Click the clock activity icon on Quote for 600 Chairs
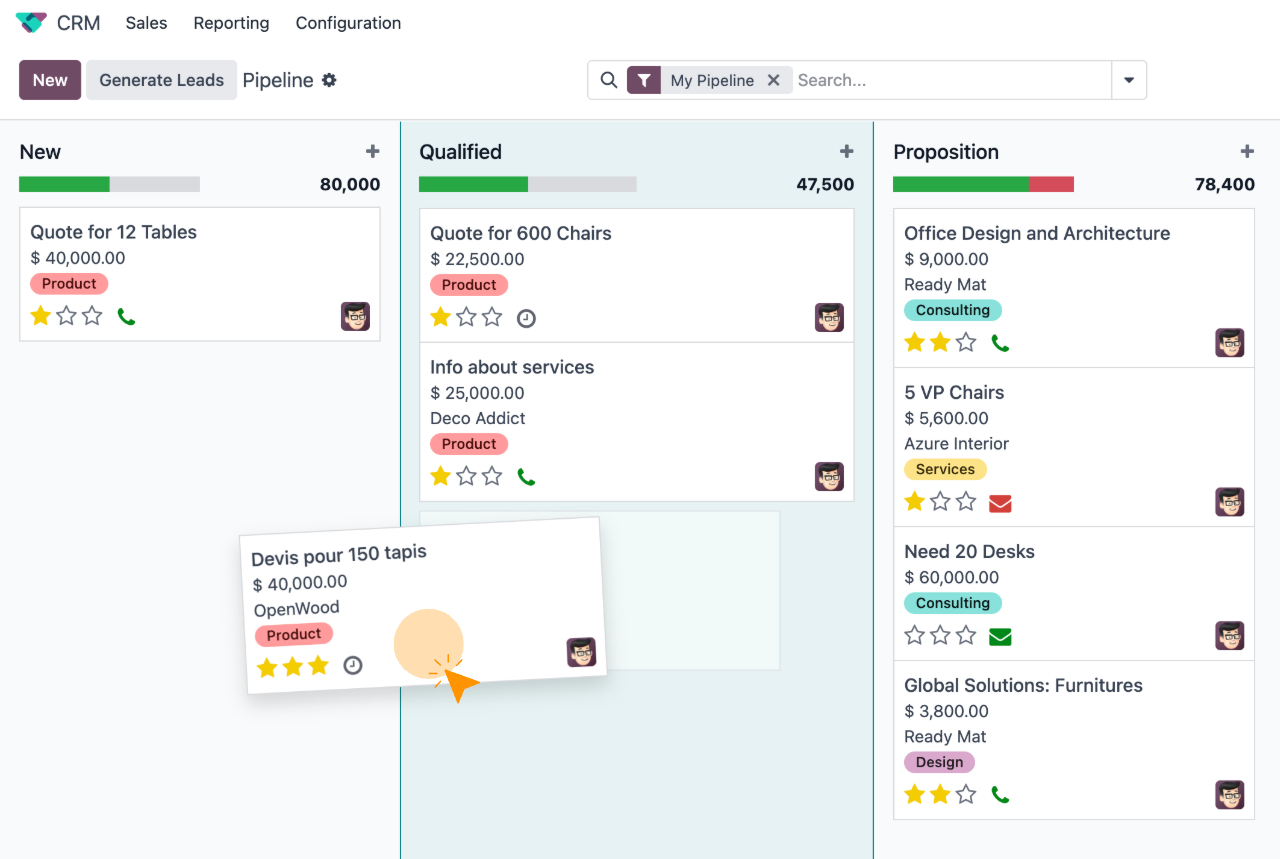This screenshot has height=859, width=1280. pos(527,318)
